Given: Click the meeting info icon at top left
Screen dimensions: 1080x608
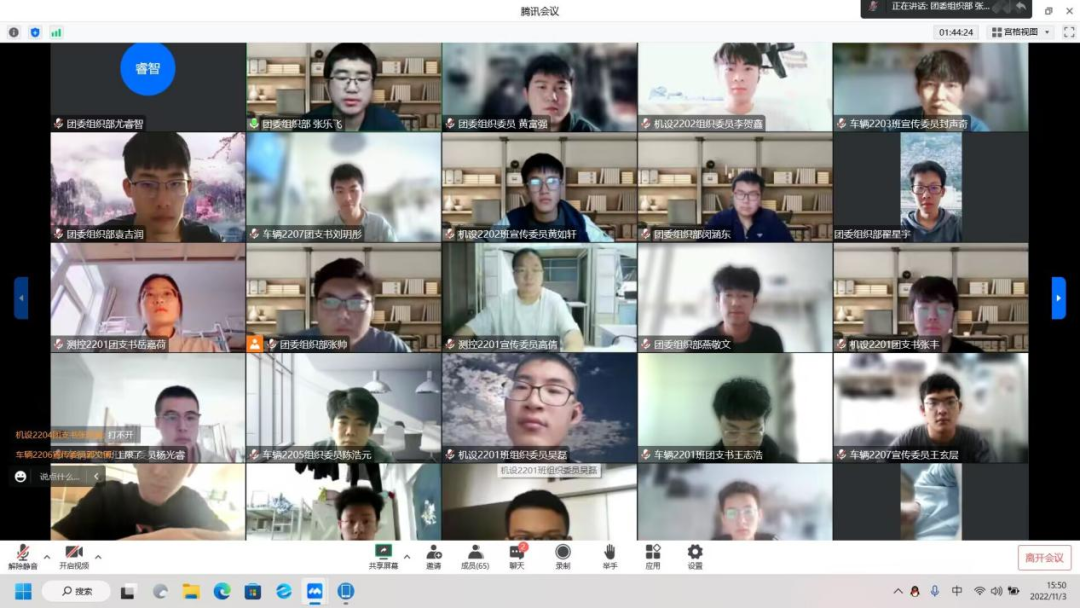Looking at the screenshot, I should (14, 32).
